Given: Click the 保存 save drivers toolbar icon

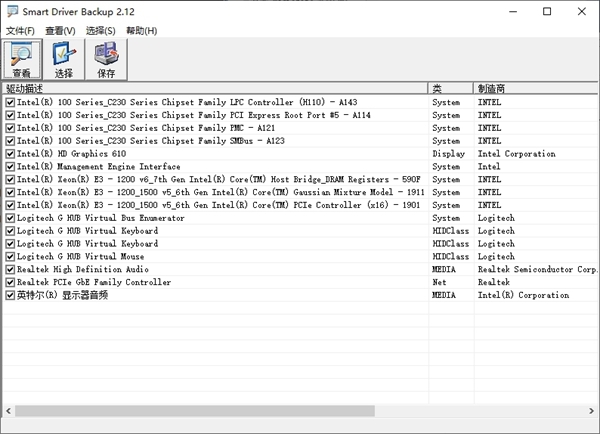Looking at the screenshot, I should [x=106, y=59].
